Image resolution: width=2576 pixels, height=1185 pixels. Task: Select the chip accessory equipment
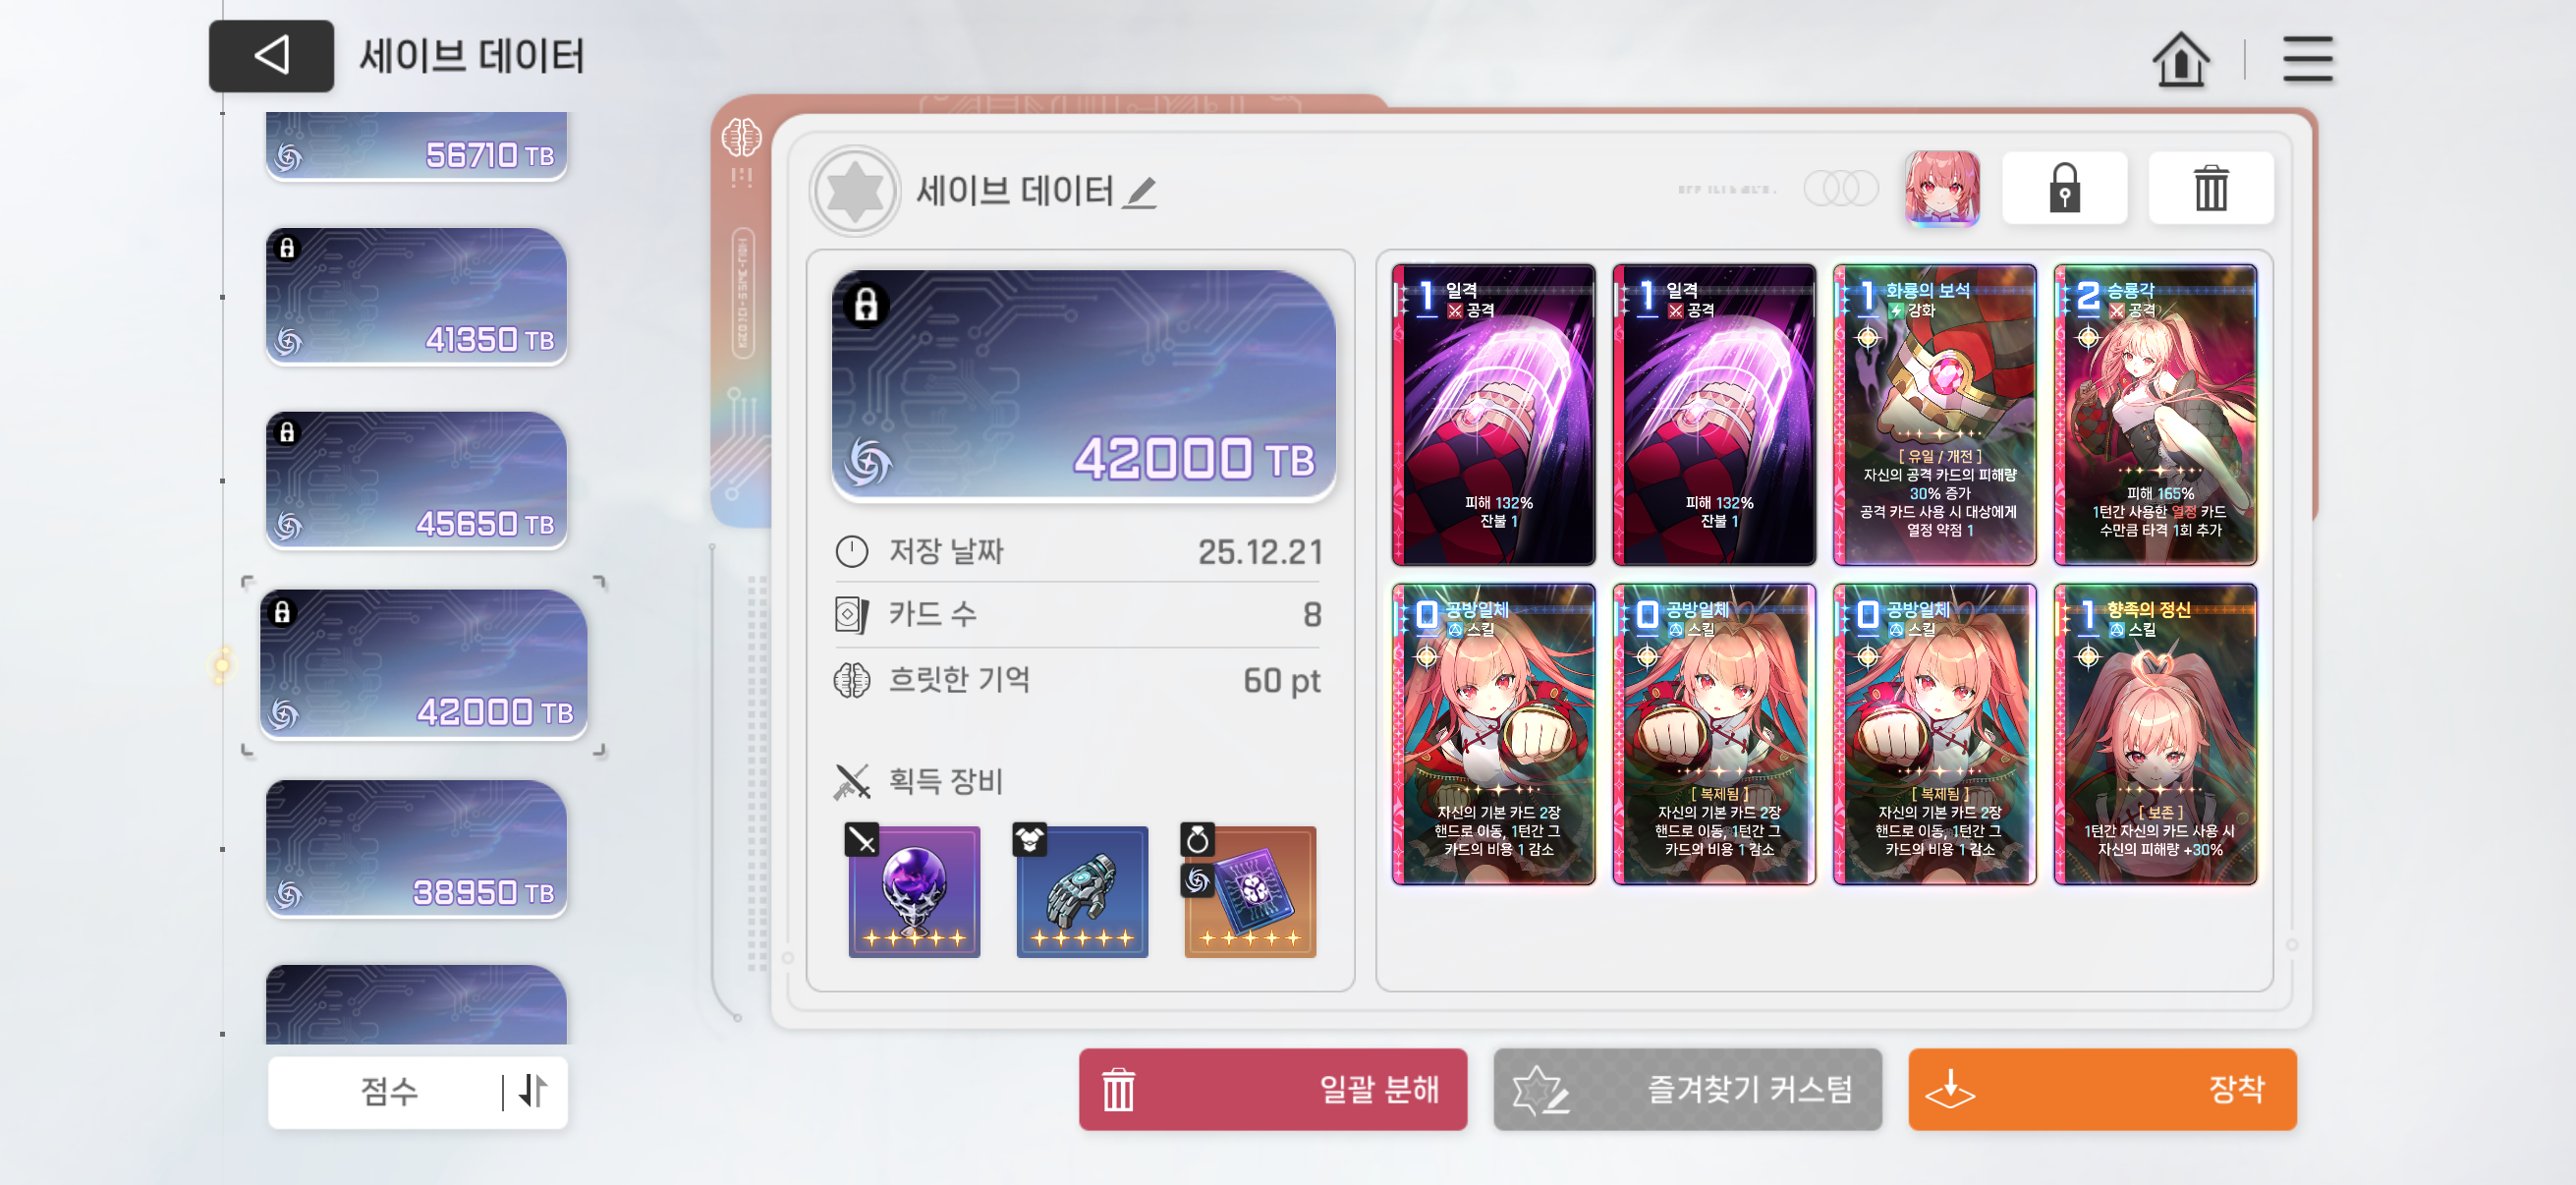coord(1250,891)
